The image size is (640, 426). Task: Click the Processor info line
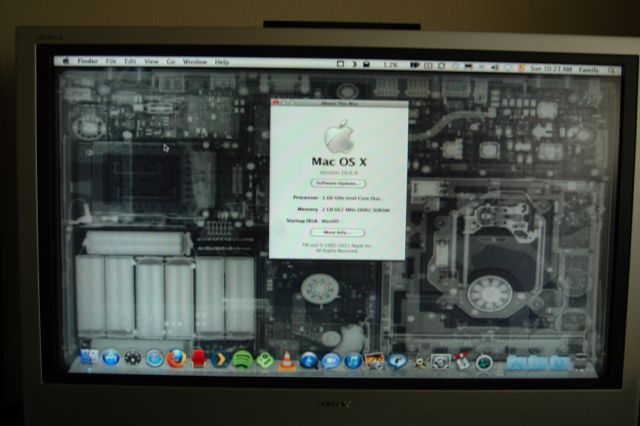(x=337, y=198)
